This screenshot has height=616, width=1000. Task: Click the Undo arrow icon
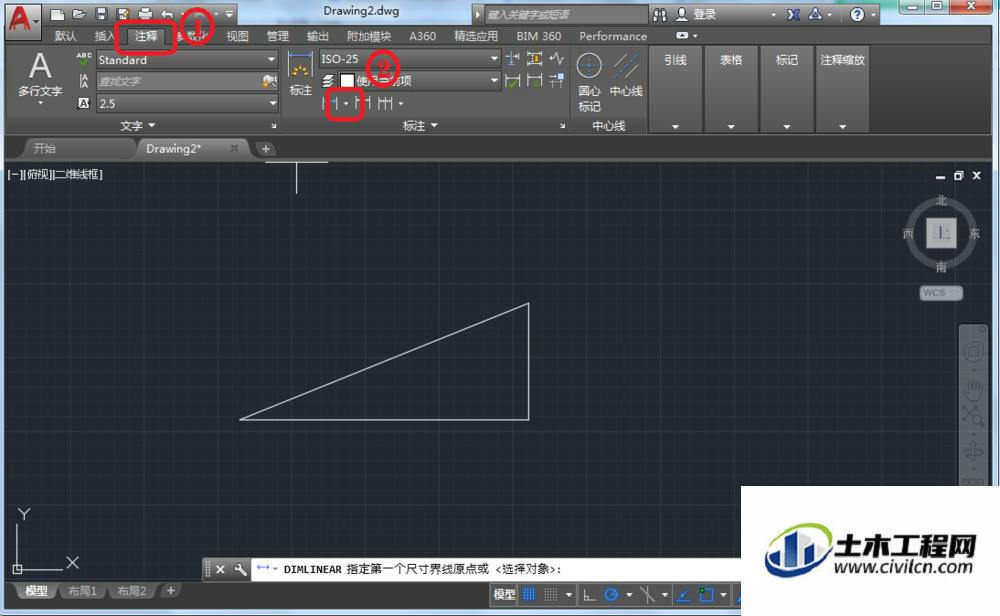click(x=167, y=14)
